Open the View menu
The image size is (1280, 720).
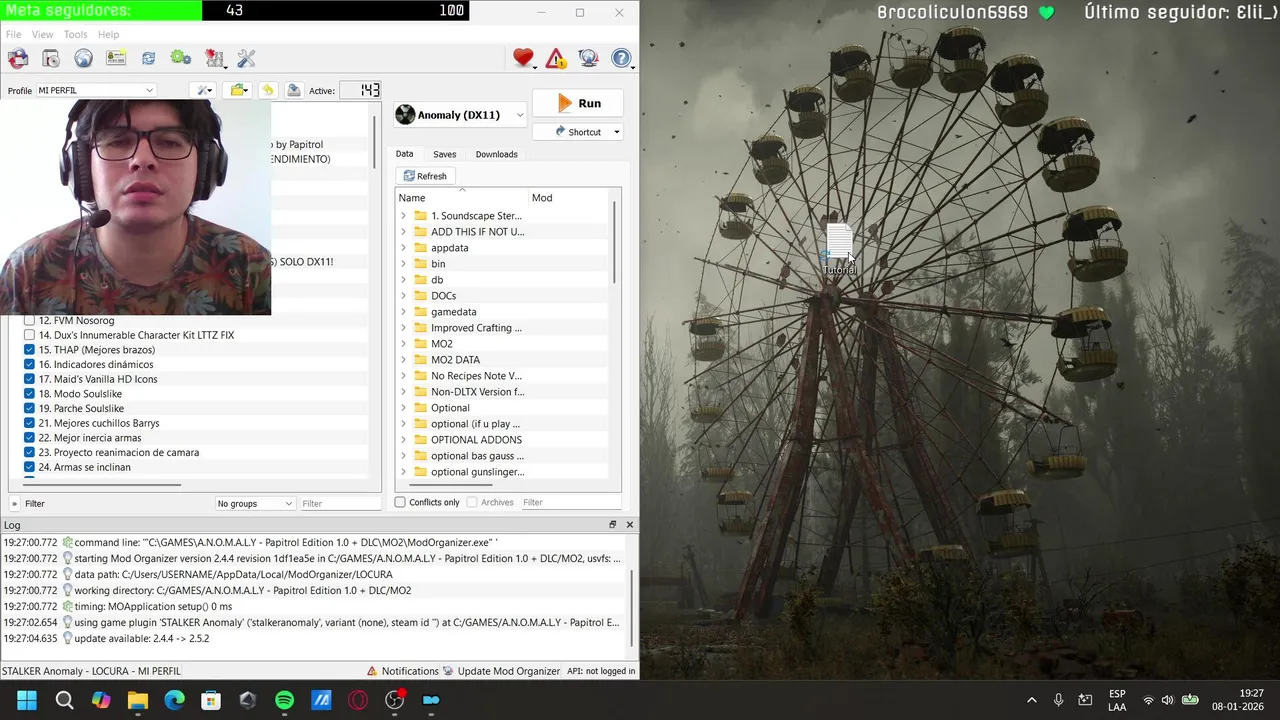pos(42,34)
